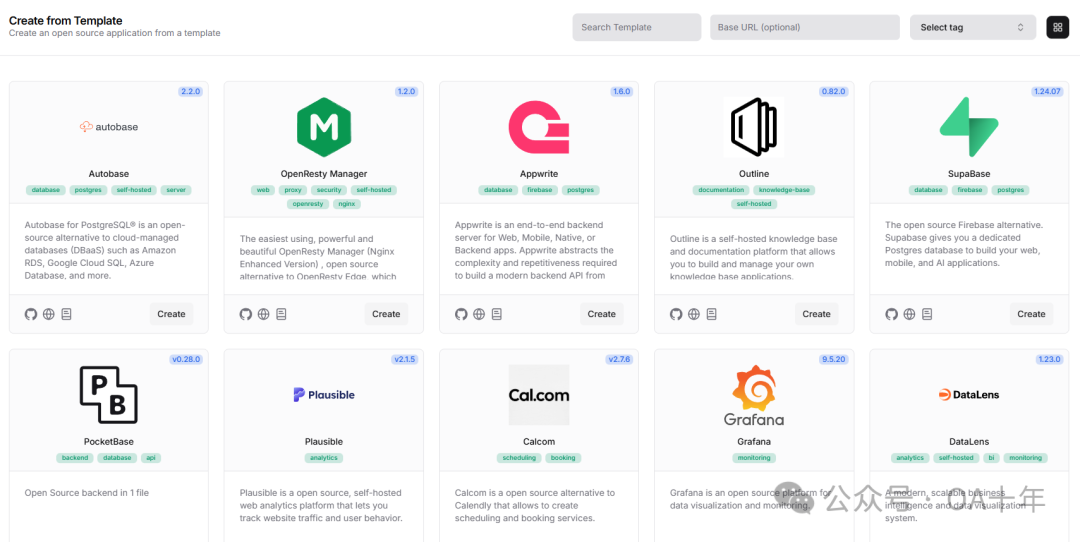Click the Cal.com logo
1080x542 pixels.
coord(539,395)
